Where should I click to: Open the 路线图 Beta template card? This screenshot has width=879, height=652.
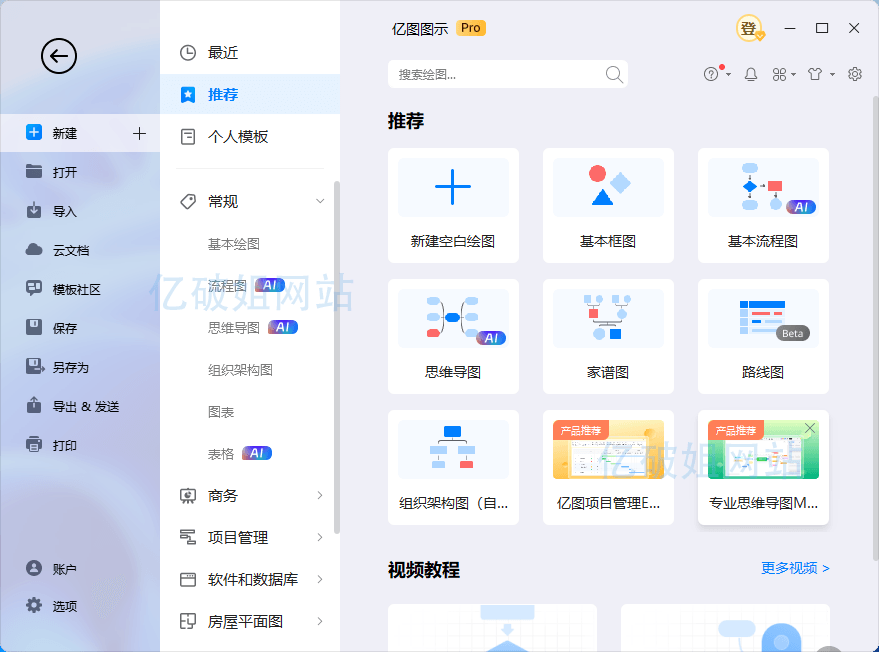click(763, 336)
